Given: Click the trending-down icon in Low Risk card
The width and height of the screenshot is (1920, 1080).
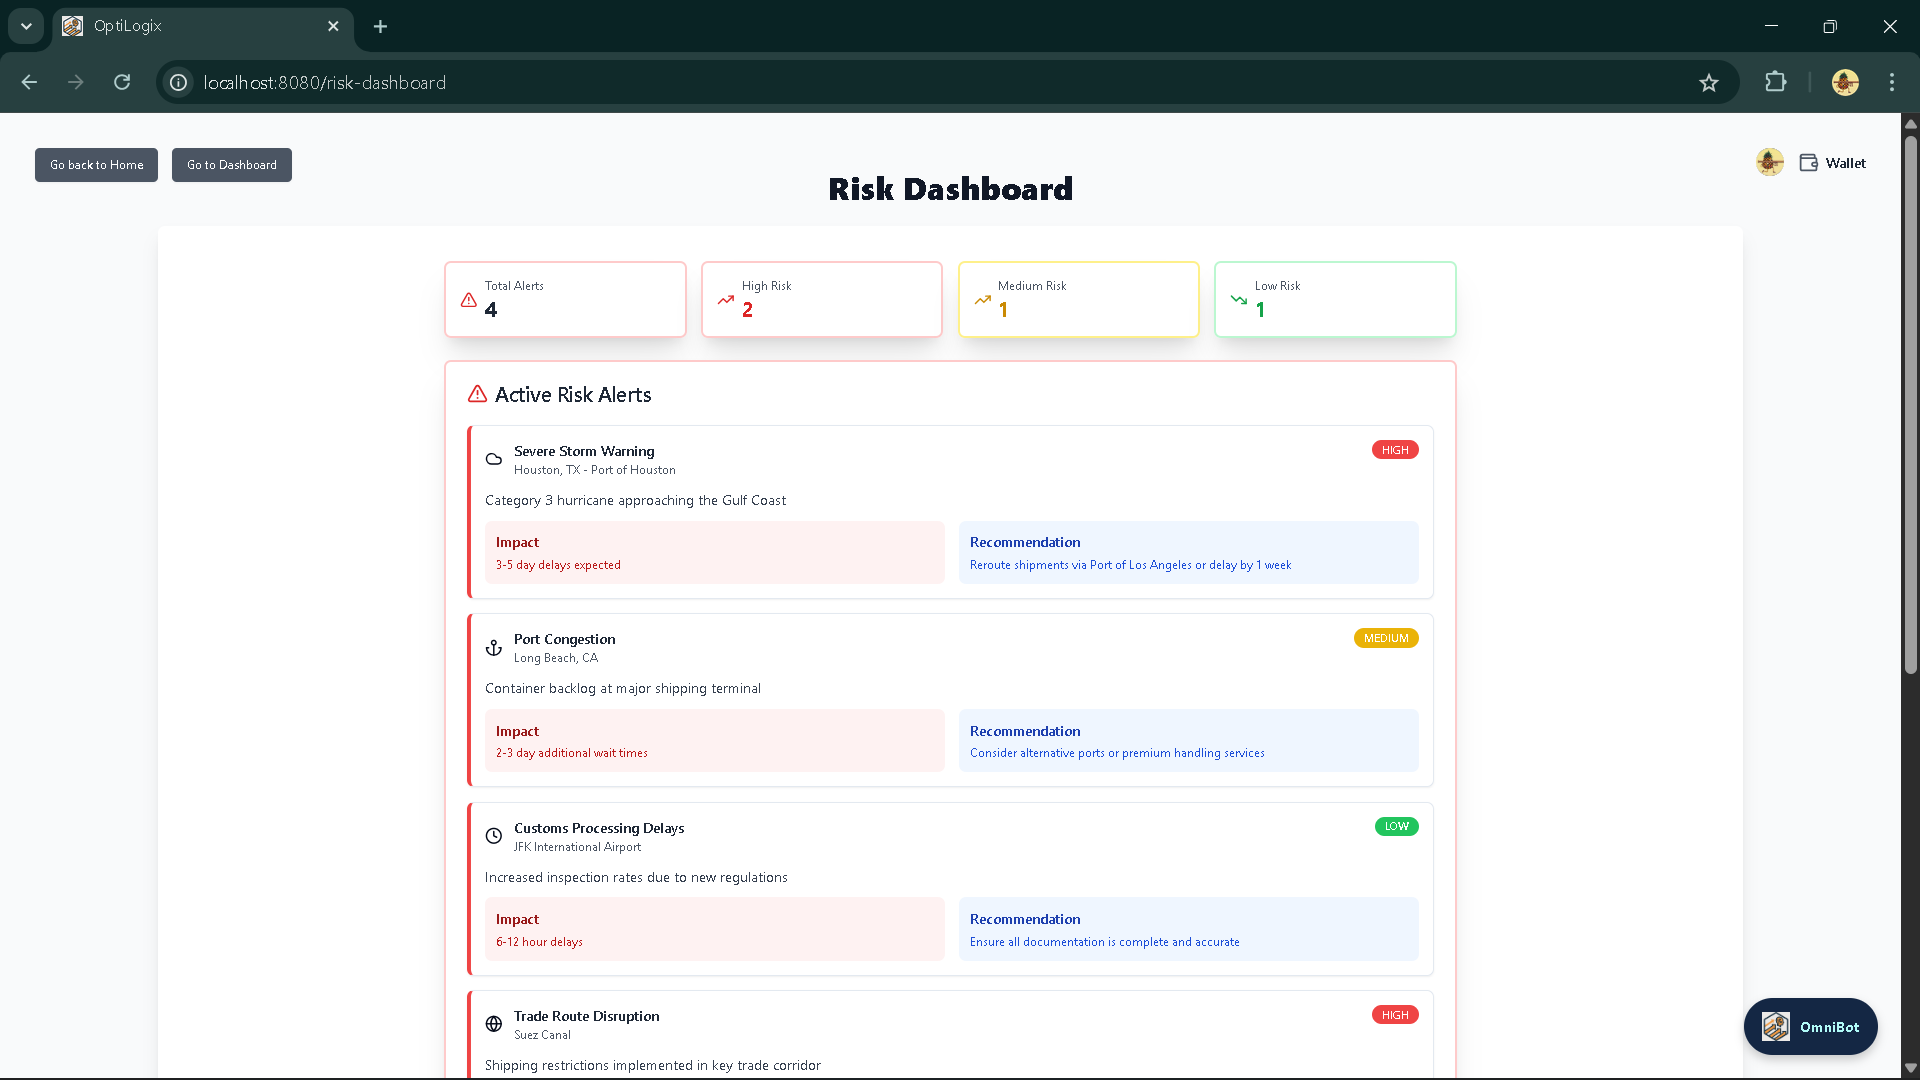Looking at the screenshot, I should click(1238, 300).
